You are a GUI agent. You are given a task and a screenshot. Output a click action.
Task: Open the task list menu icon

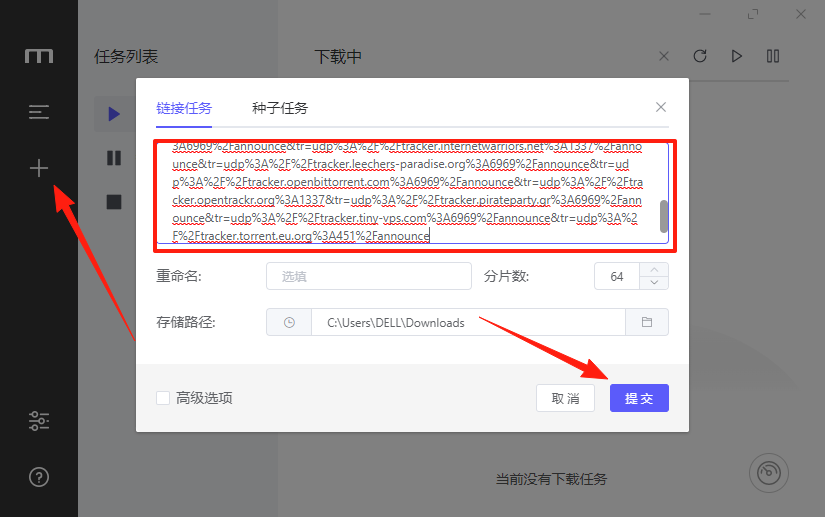pos(39,113)
